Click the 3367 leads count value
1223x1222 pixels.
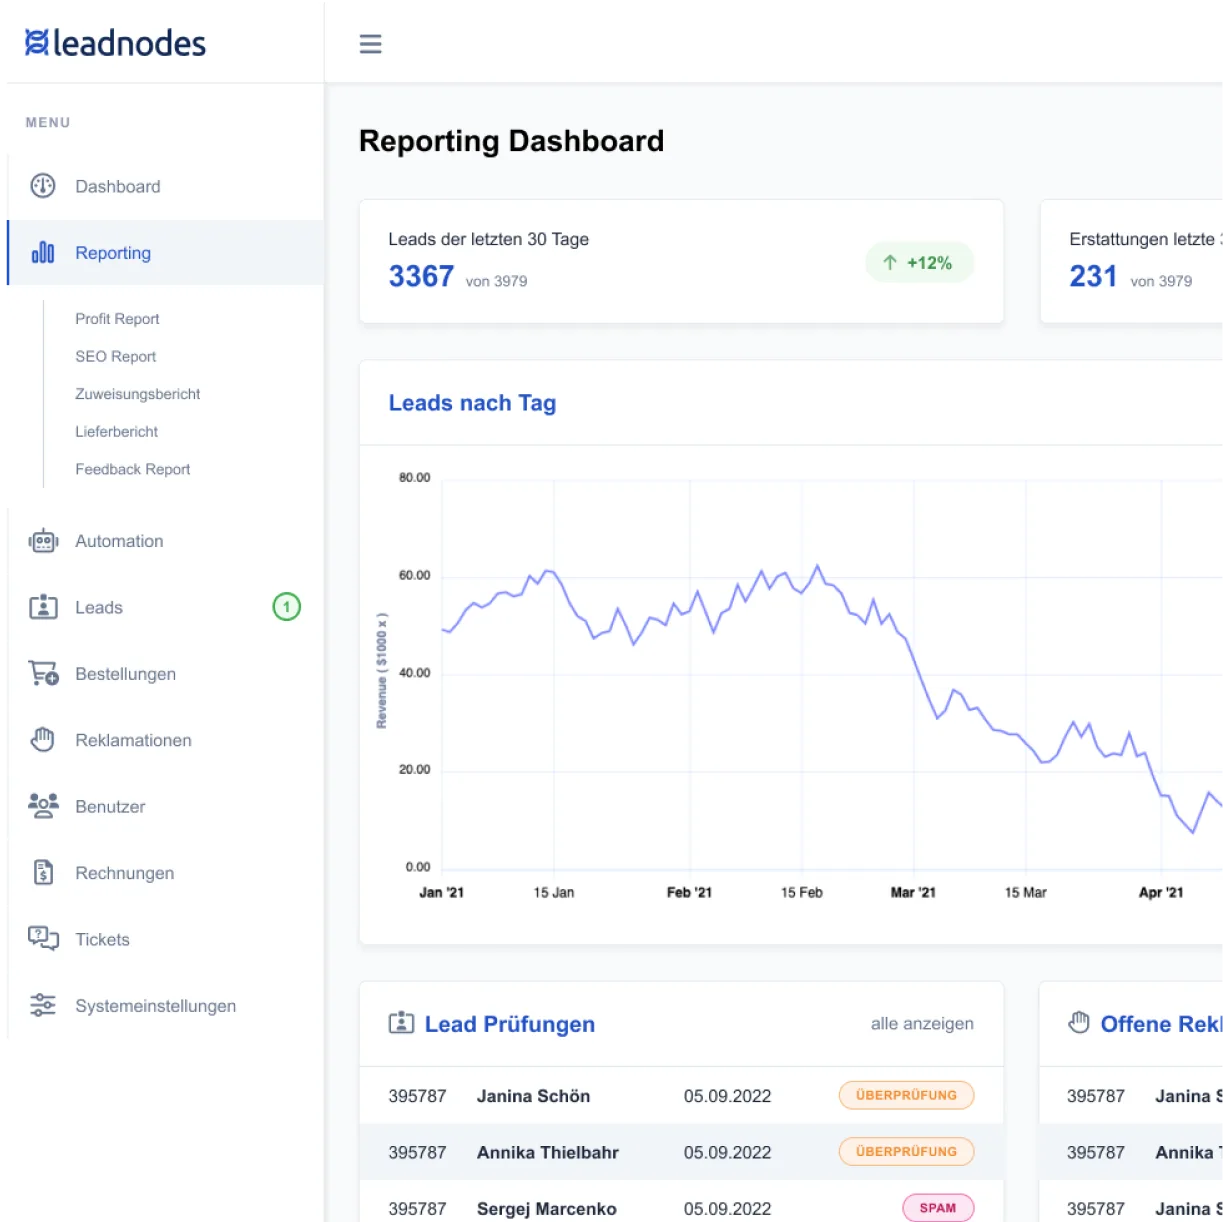point(421,276)
